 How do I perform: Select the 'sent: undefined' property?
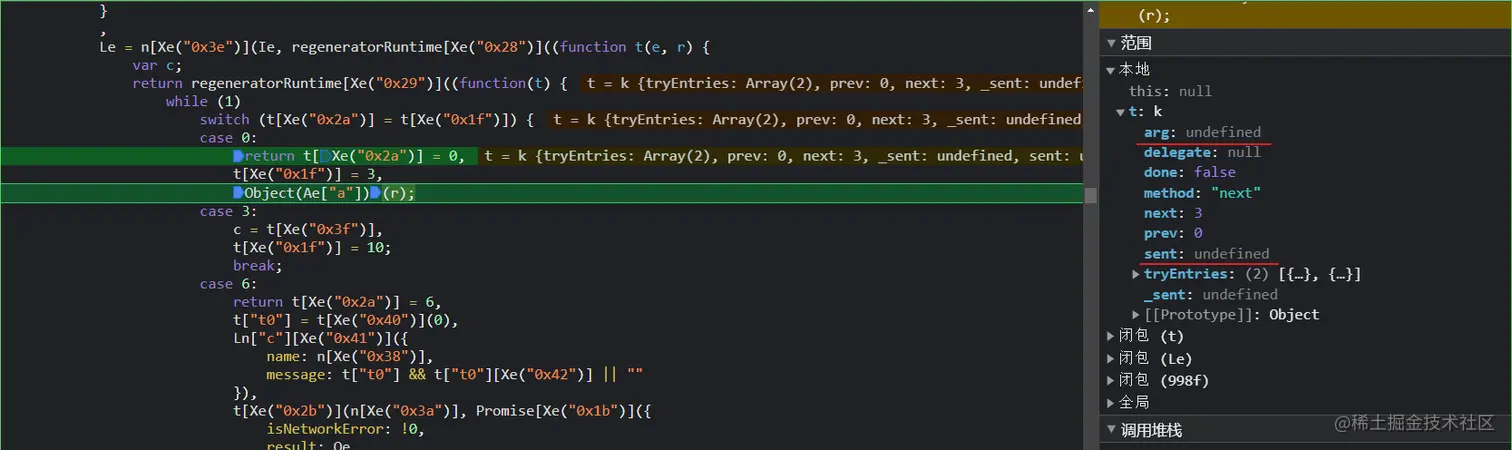(1206, 254)
